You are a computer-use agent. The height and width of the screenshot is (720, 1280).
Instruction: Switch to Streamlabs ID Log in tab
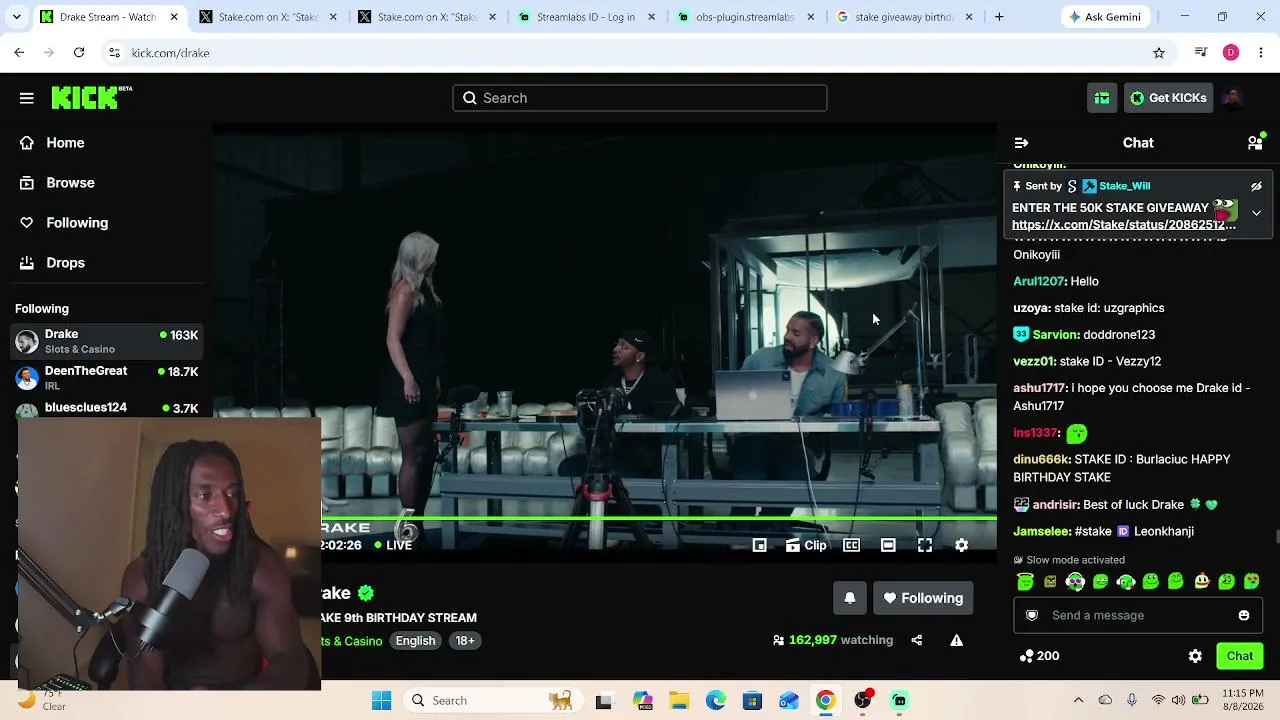pyautogui.click(x=586, y=17)
